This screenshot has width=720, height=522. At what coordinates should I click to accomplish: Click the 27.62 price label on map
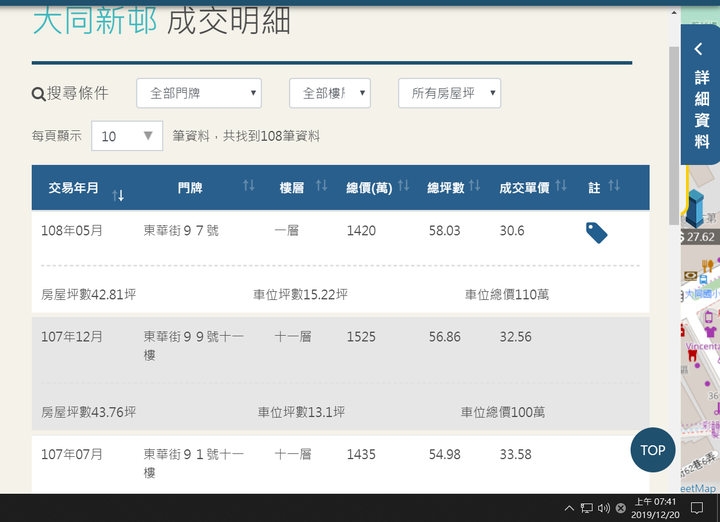(x=700, y=237)
